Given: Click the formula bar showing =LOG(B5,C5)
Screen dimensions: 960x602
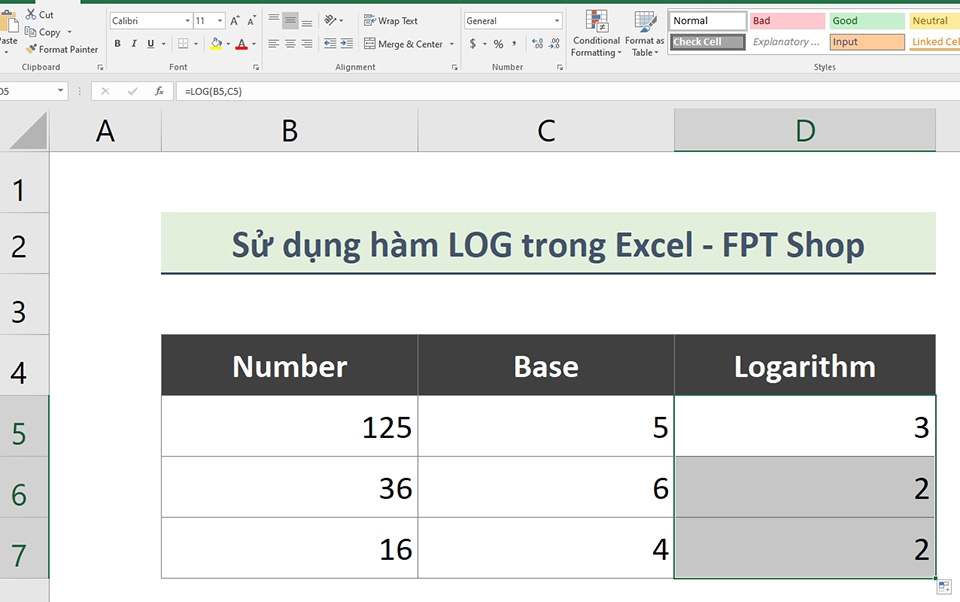Looking at the screenshot, I should click(x=568, y=91).
